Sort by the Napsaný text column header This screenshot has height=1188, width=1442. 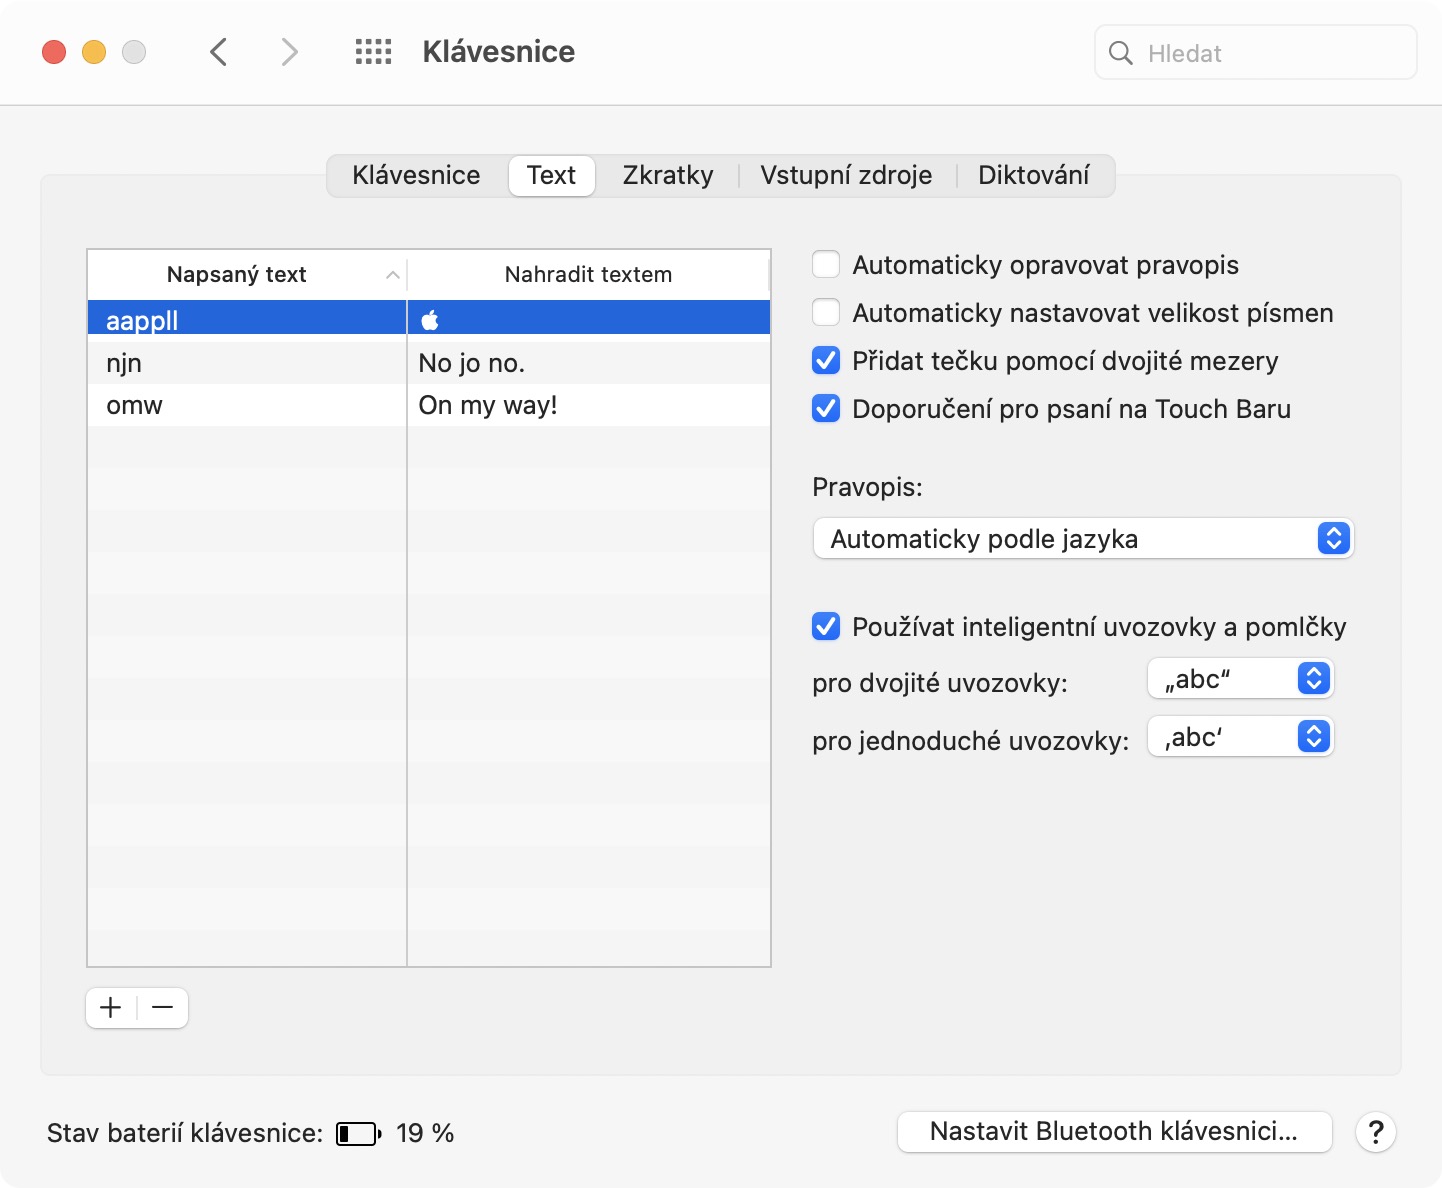click(237, 274)
